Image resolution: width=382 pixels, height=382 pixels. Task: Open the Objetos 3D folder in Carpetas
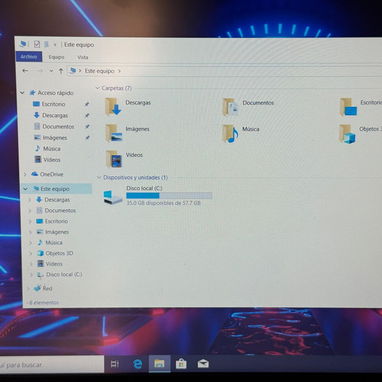pos(361,133)
